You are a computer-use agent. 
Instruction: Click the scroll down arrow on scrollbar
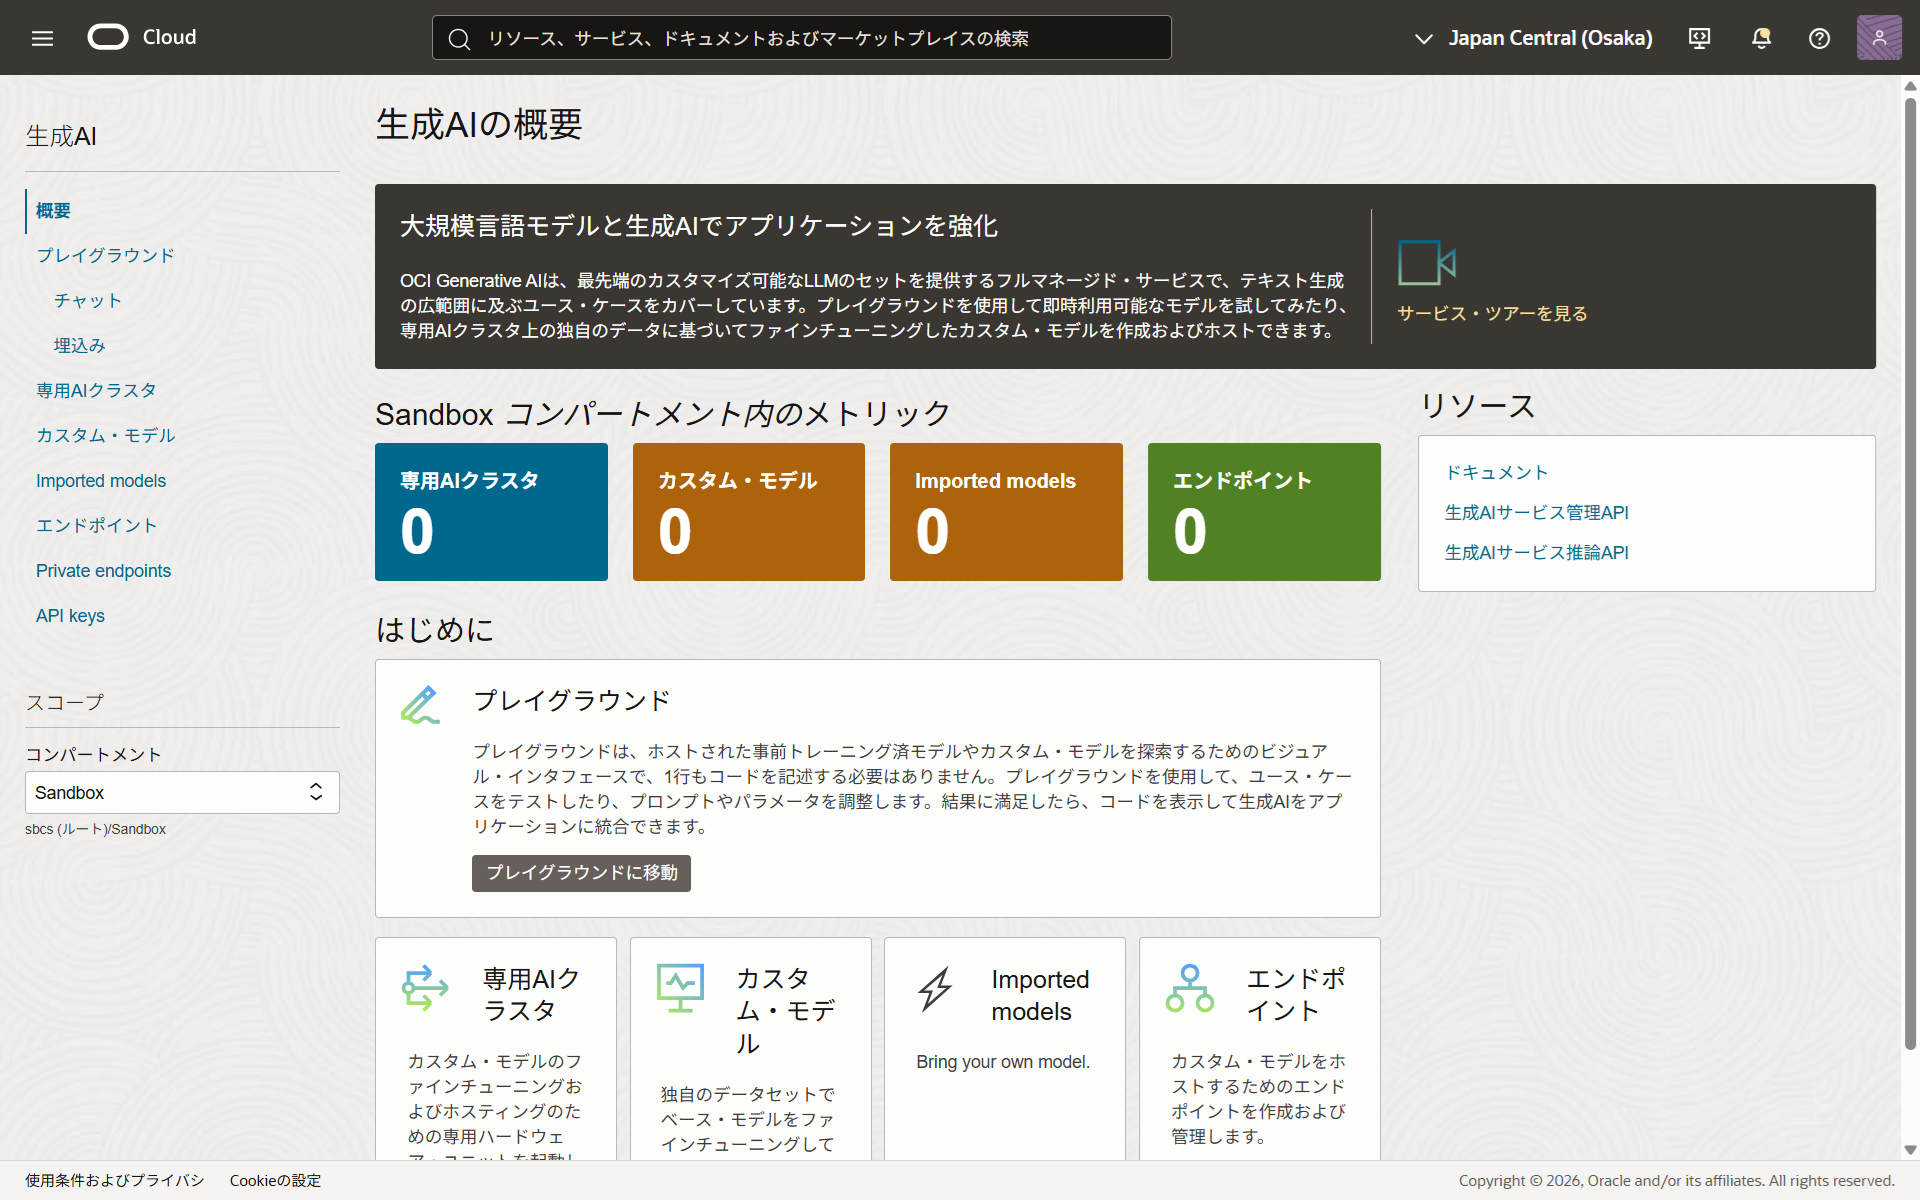pyautogui.click(x=1910, y=1150)
